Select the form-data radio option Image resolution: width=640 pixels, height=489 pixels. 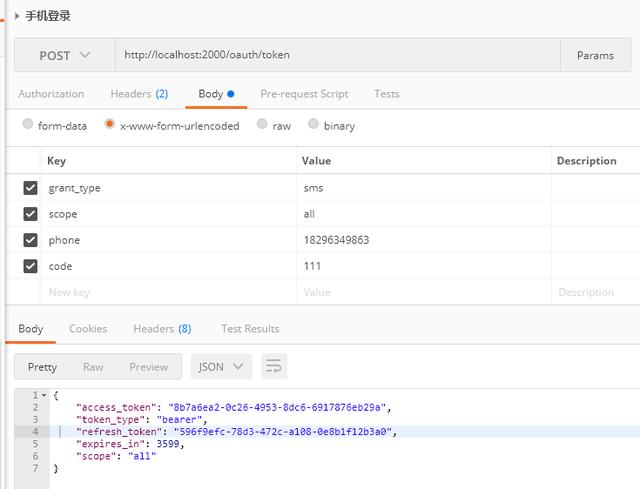coord(28,124)
